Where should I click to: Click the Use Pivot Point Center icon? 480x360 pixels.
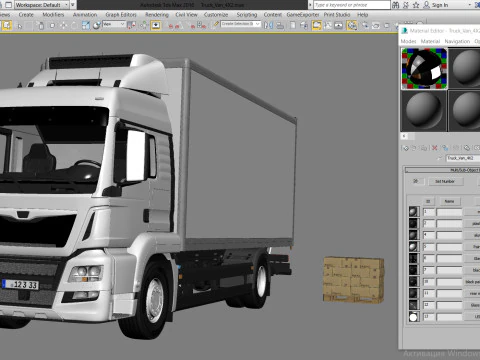click(x=132, y=25)
